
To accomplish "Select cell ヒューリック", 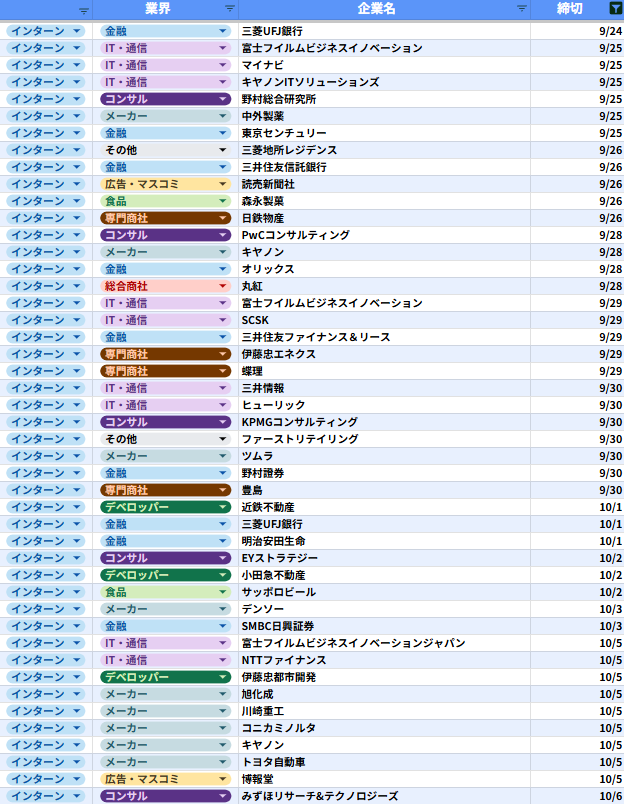I will (385, 405).
